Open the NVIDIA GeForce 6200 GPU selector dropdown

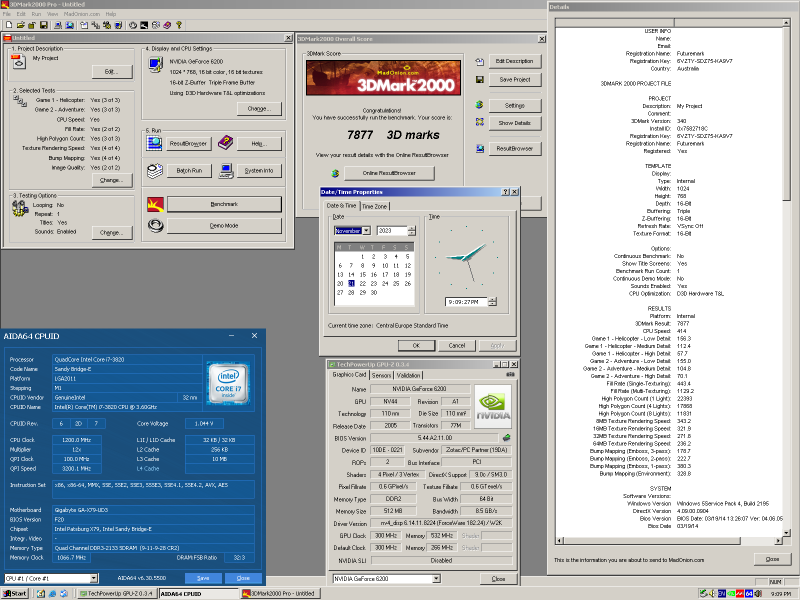[436, 579]
